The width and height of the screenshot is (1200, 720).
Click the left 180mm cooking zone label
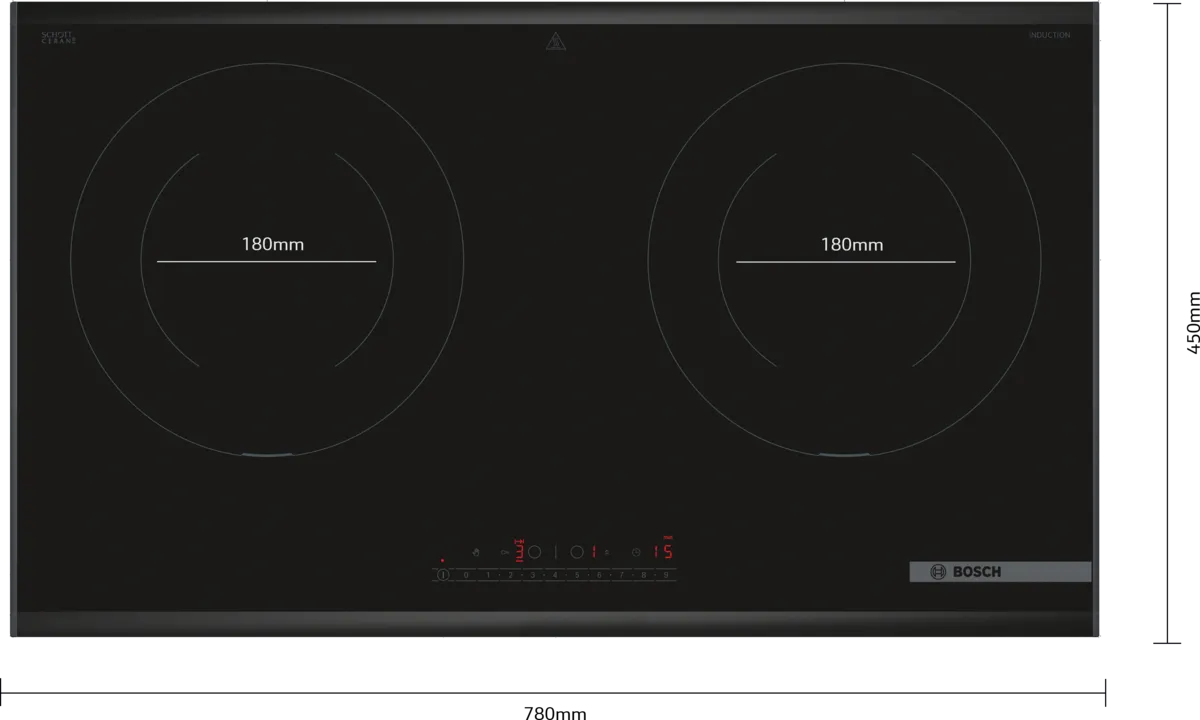tap(272, 244)
